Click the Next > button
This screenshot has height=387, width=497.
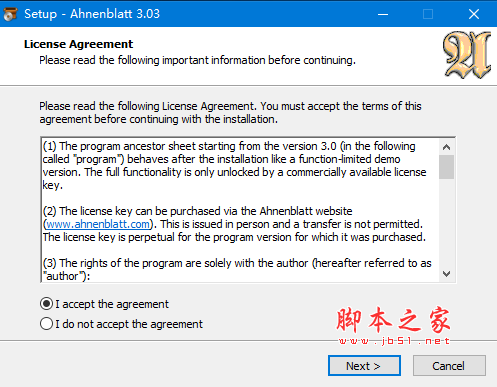[x=364, y=366]
